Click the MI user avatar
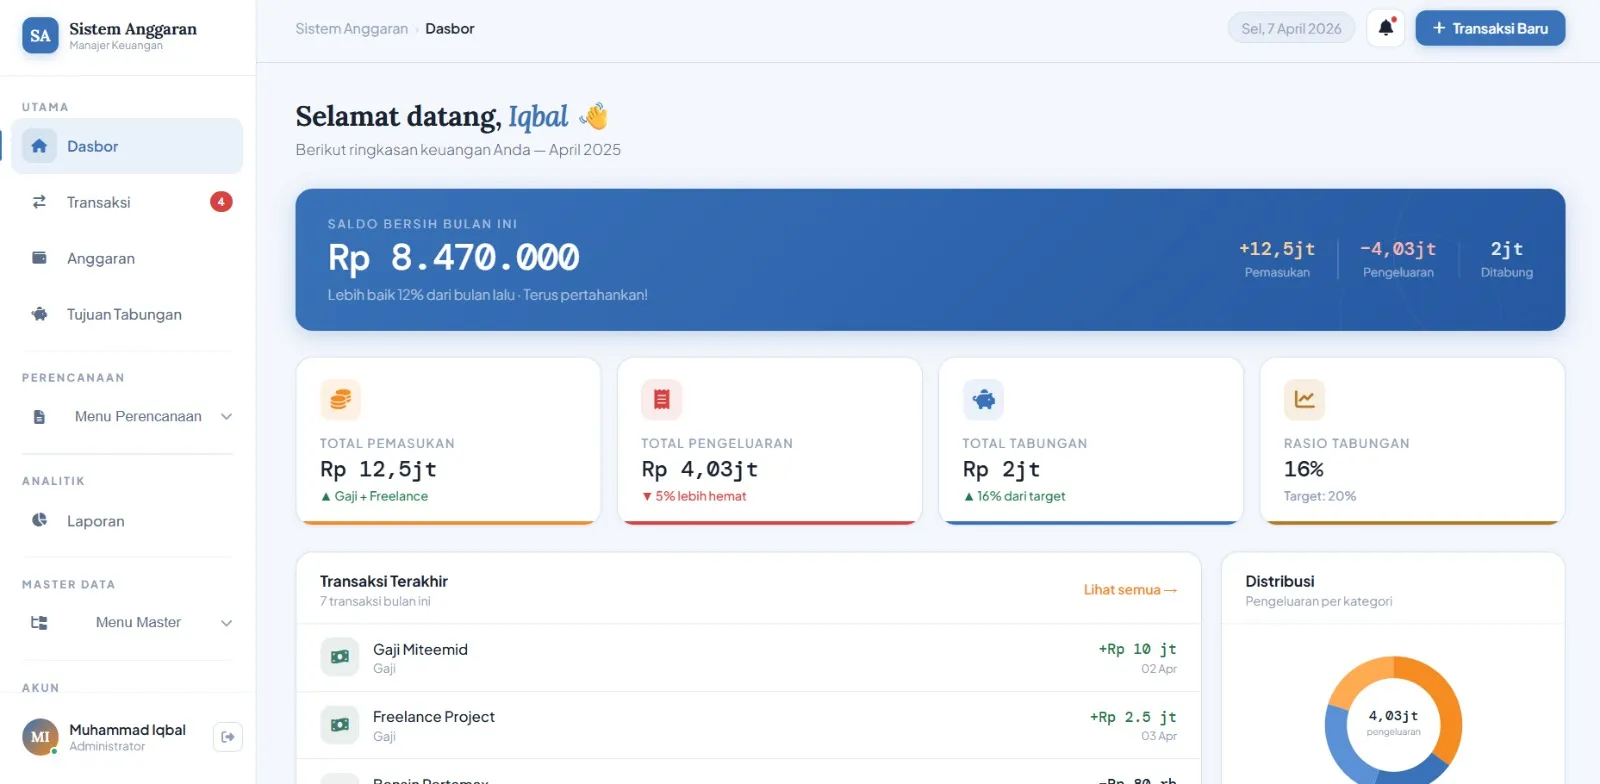The width and height of the screenshot is (1600, 784). coord(40,737)
